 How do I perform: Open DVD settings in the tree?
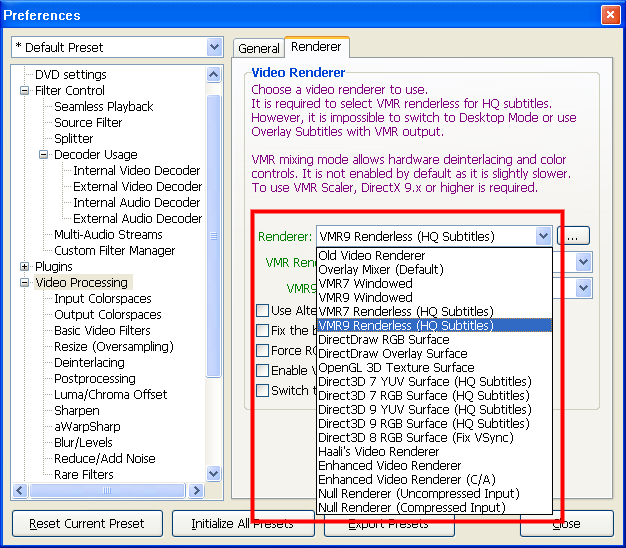point(71,75)
